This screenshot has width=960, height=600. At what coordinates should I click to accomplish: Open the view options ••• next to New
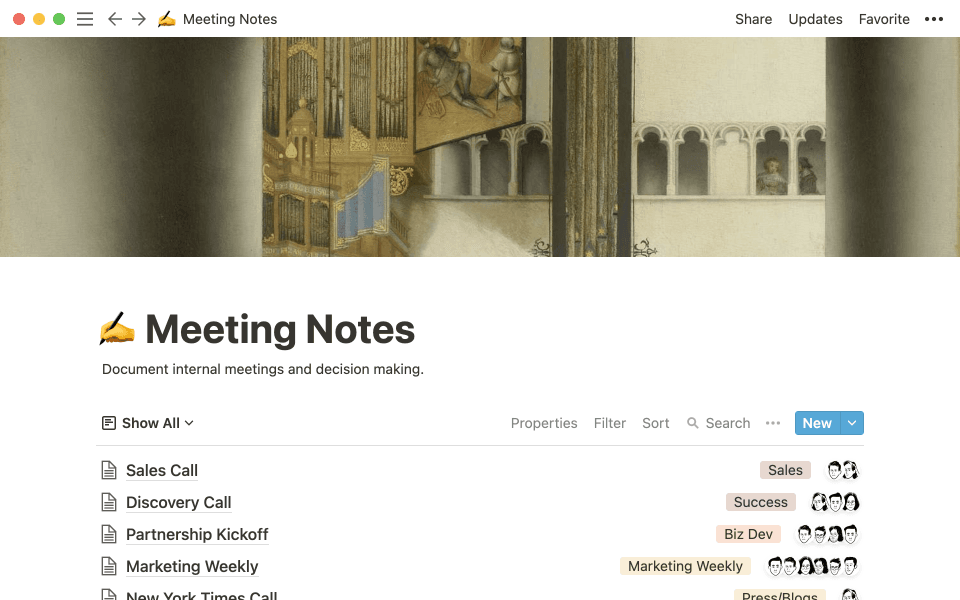(x=772, y=423)
